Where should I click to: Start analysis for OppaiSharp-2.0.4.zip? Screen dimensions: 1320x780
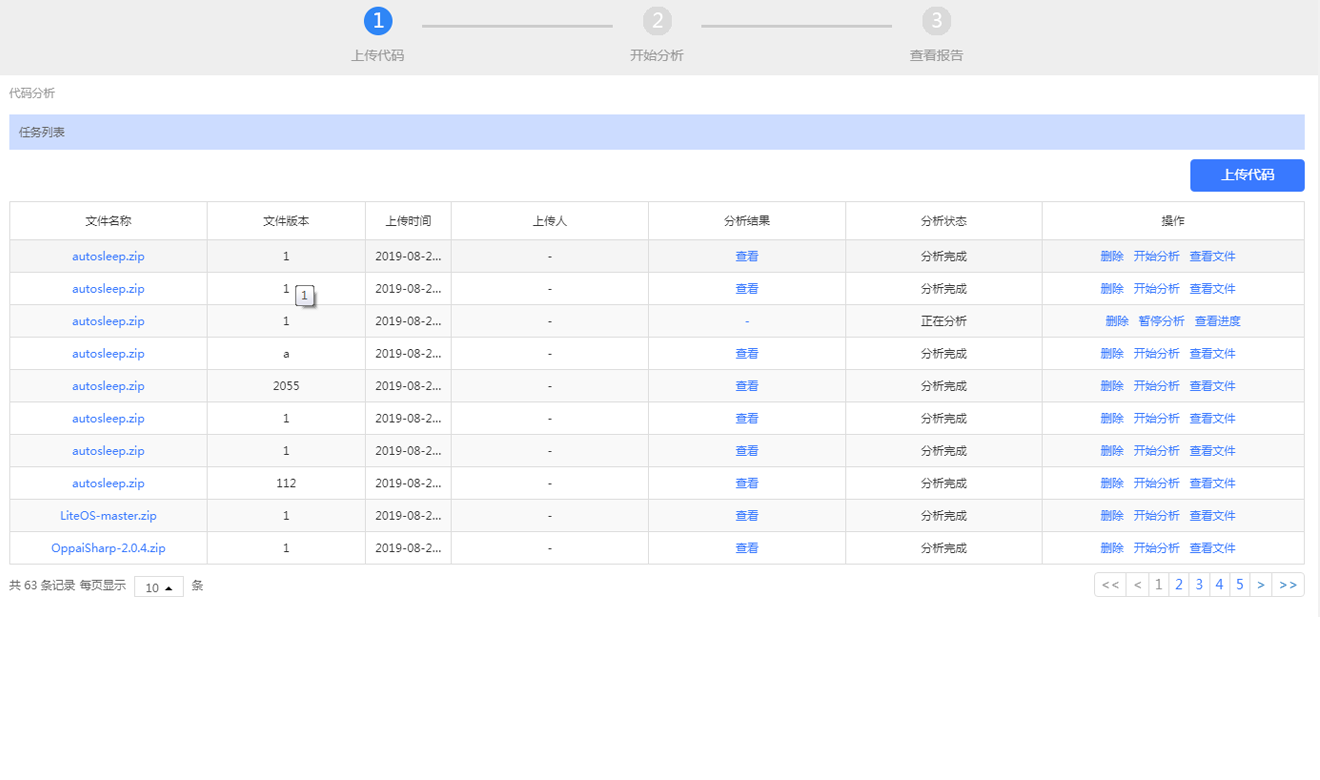1156,548
